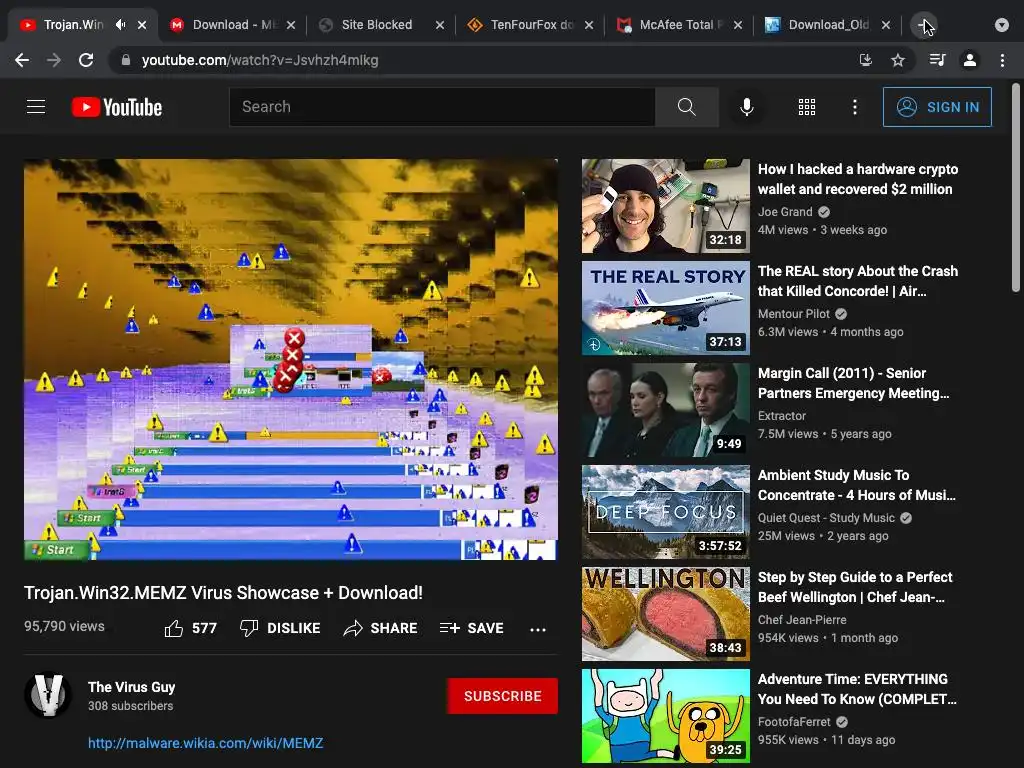View site lock information
Screen dimensions: 1024x768
126,60
